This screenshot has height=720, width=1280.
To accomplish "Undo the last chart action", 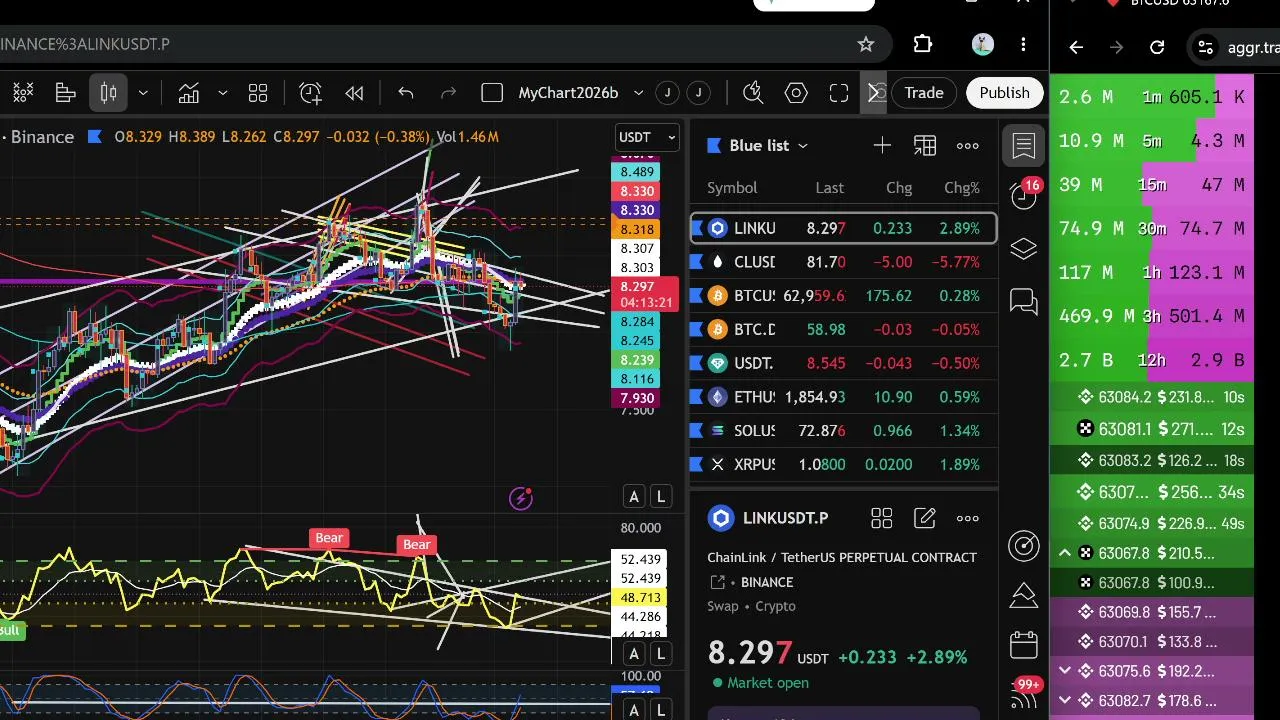I will pos(406,93).
